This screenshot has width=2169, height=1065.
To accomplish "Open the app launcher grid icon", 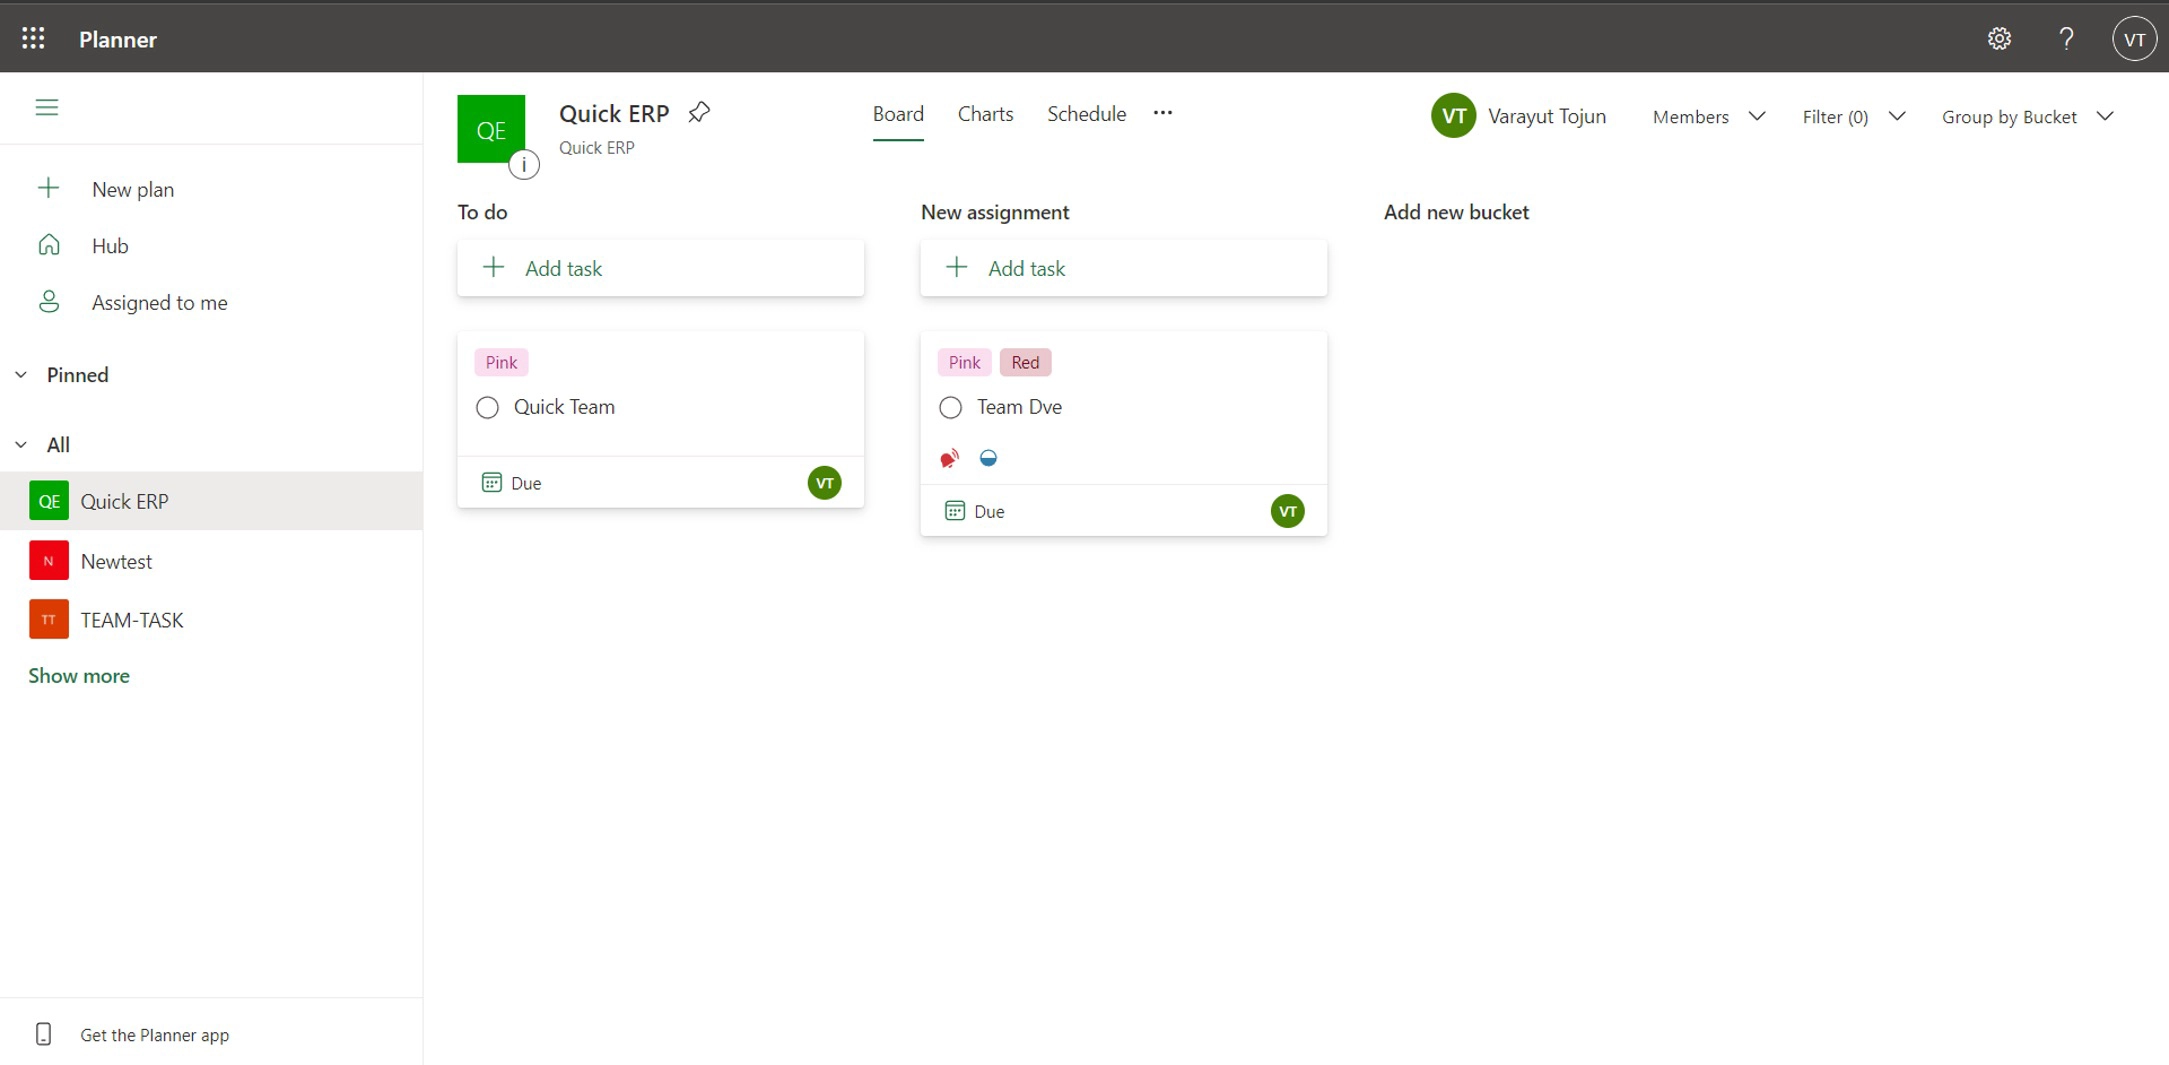I will (33, 39).
